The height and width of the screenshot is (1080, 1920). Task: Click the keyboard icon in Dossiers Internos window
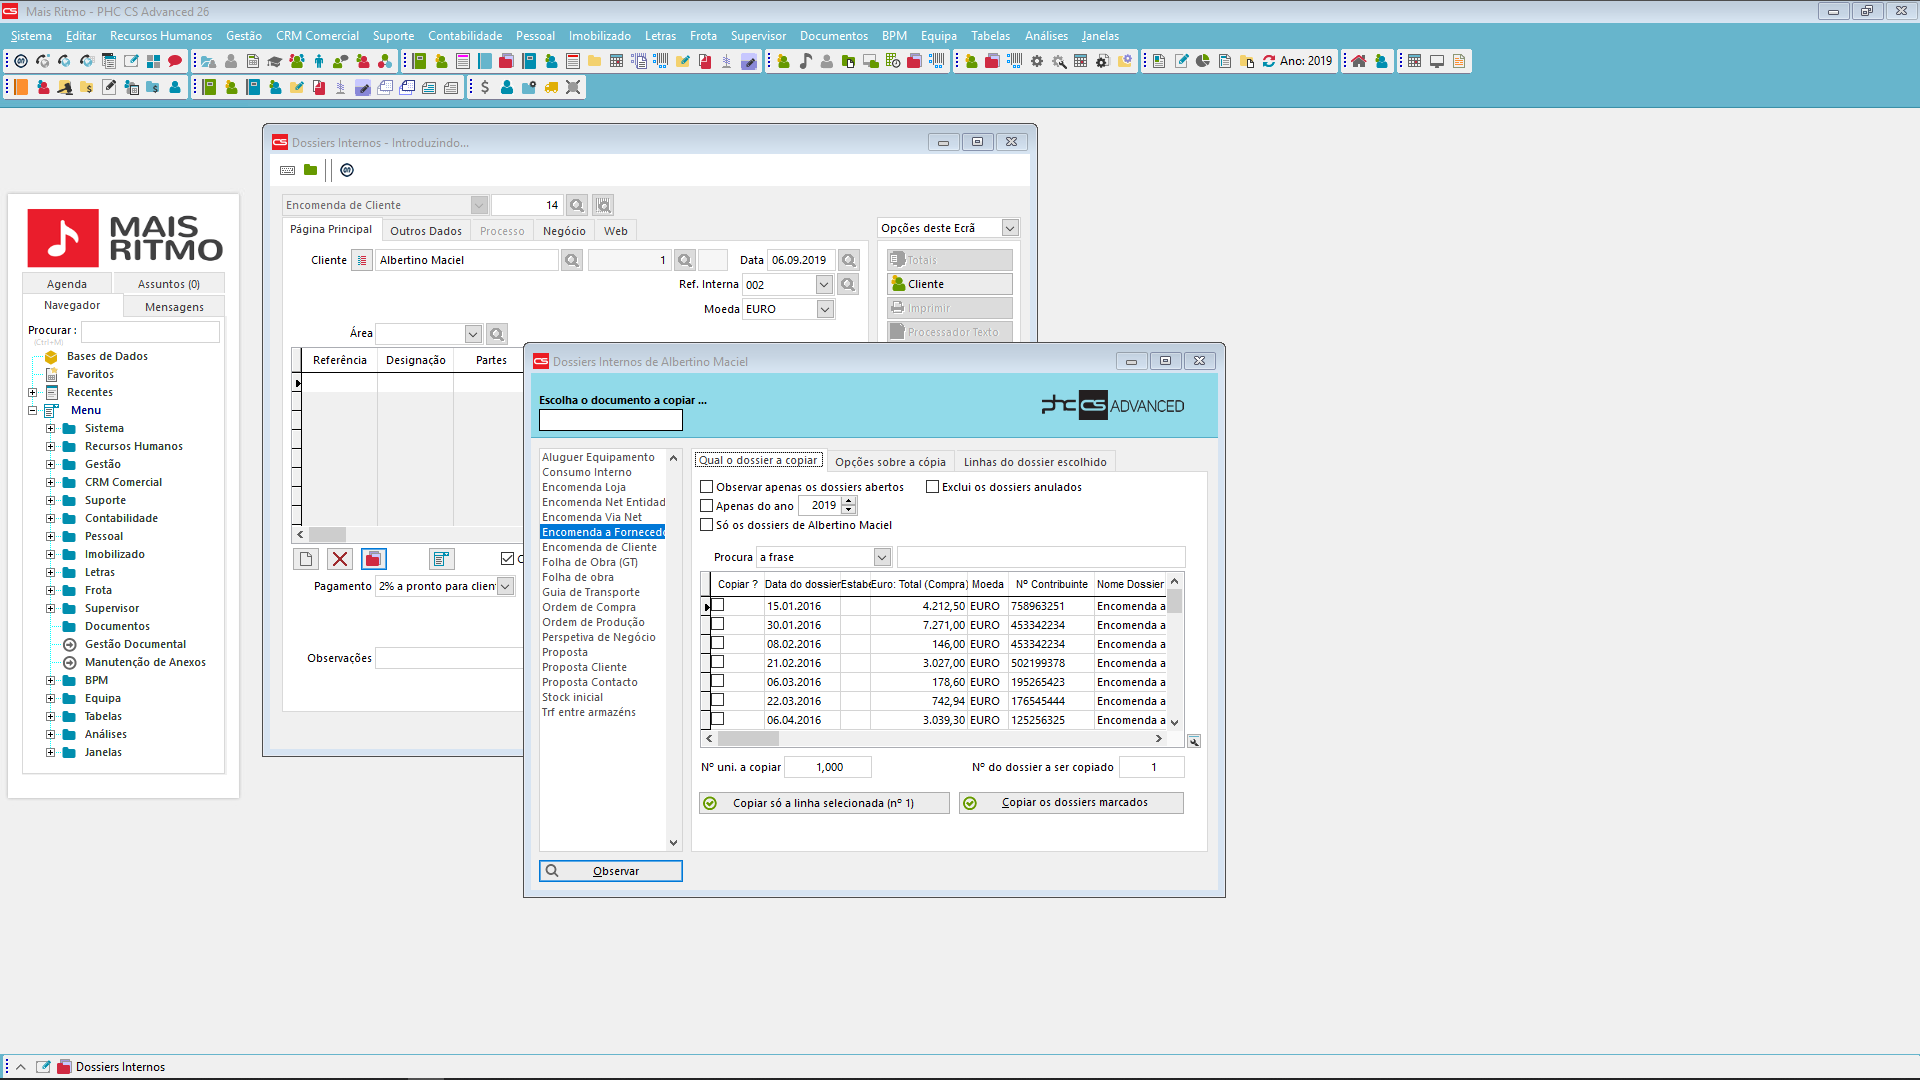288,170
